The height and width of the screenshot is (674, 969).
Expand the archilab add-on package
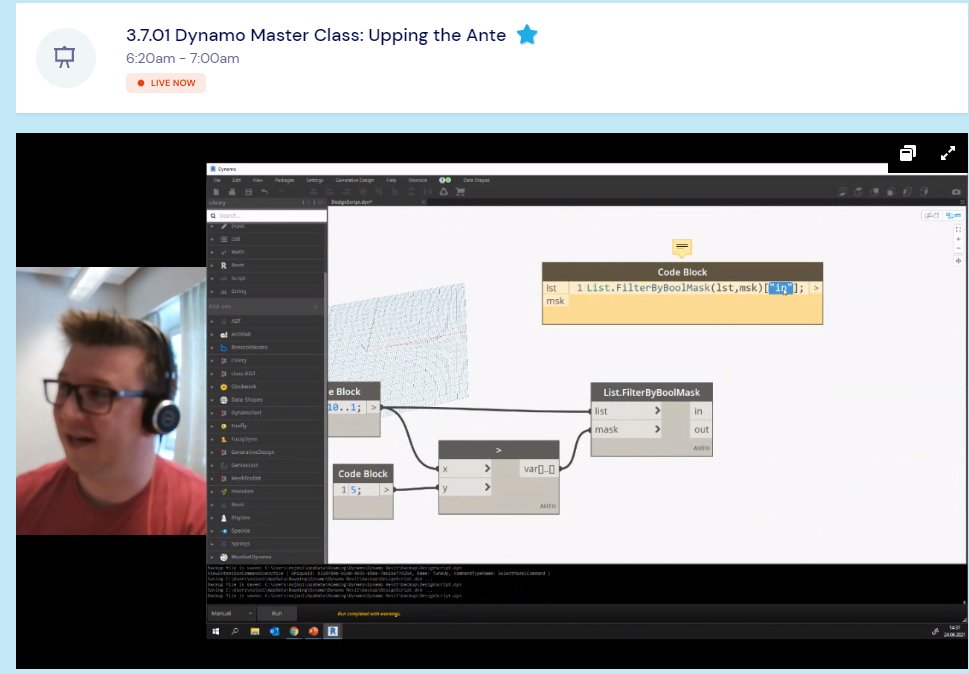266,334
